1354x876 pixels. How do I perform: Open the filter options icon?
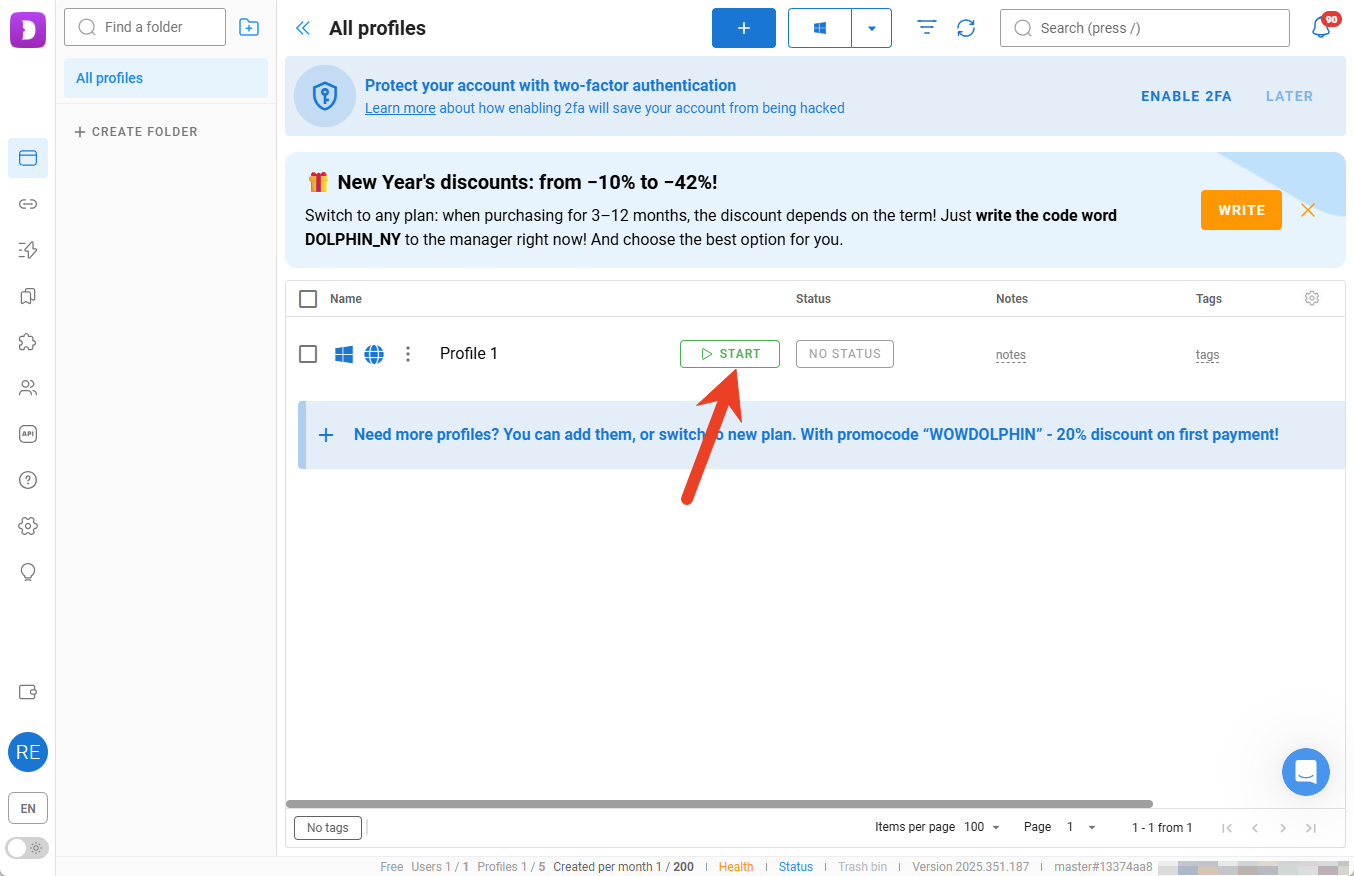927,28
